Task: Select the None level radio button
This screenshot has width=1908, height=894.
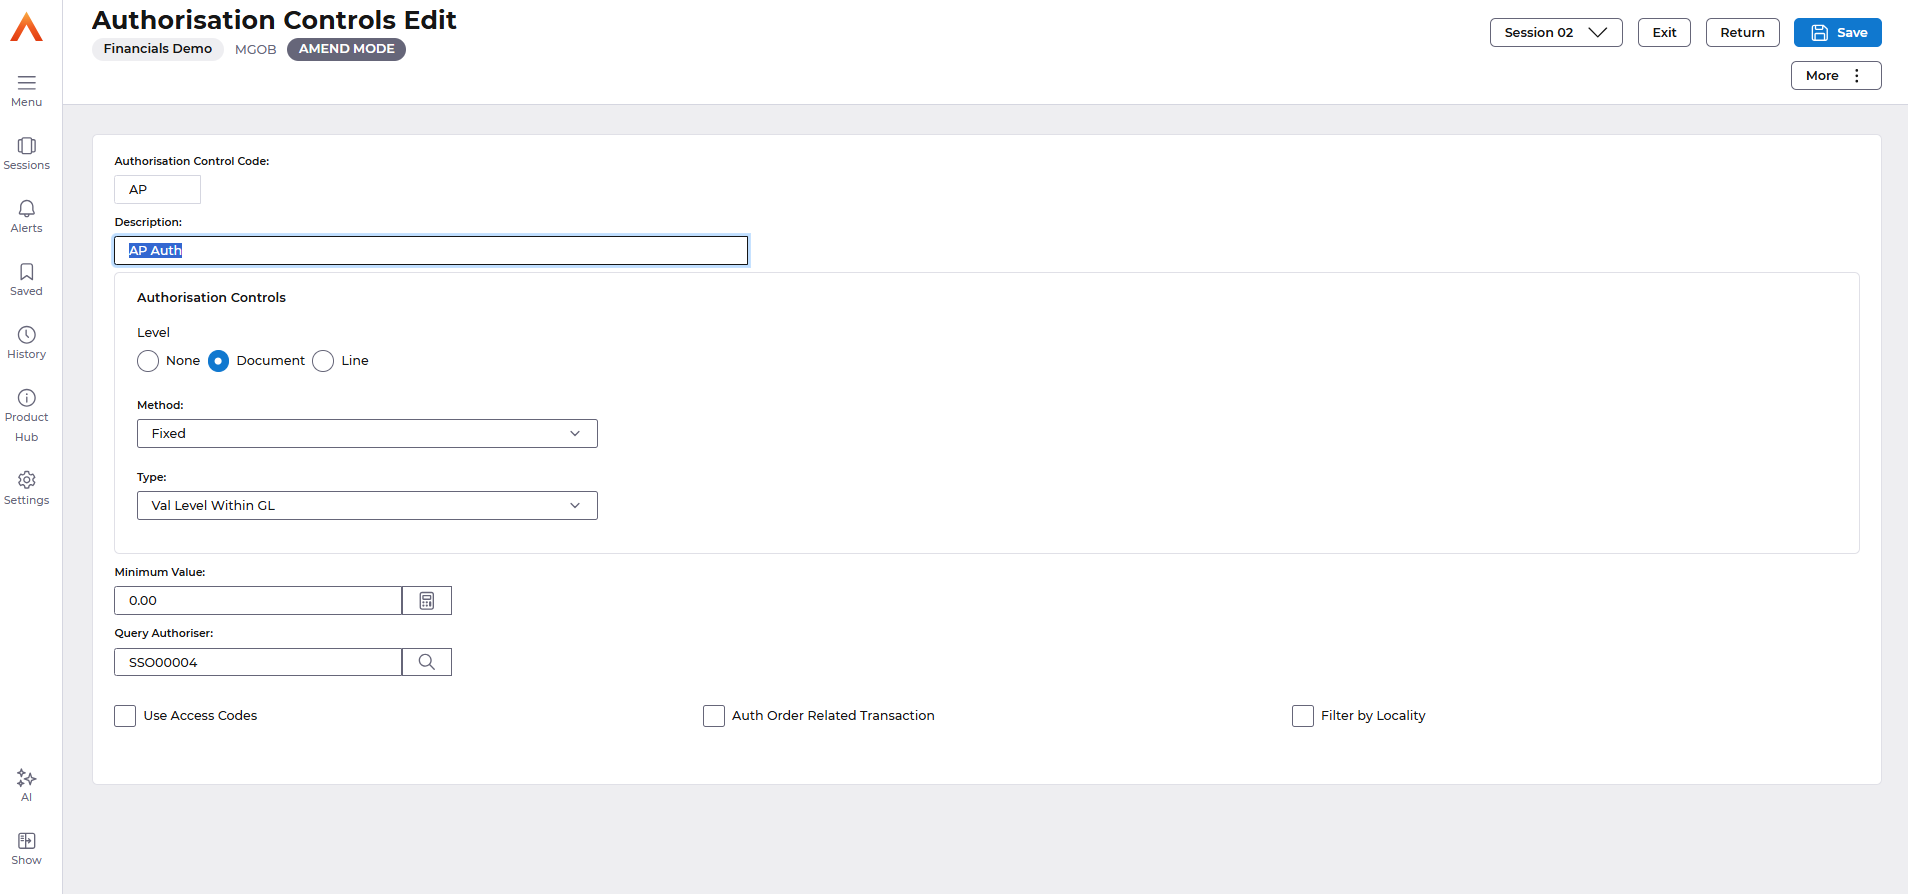Action: tap(148, 361)
